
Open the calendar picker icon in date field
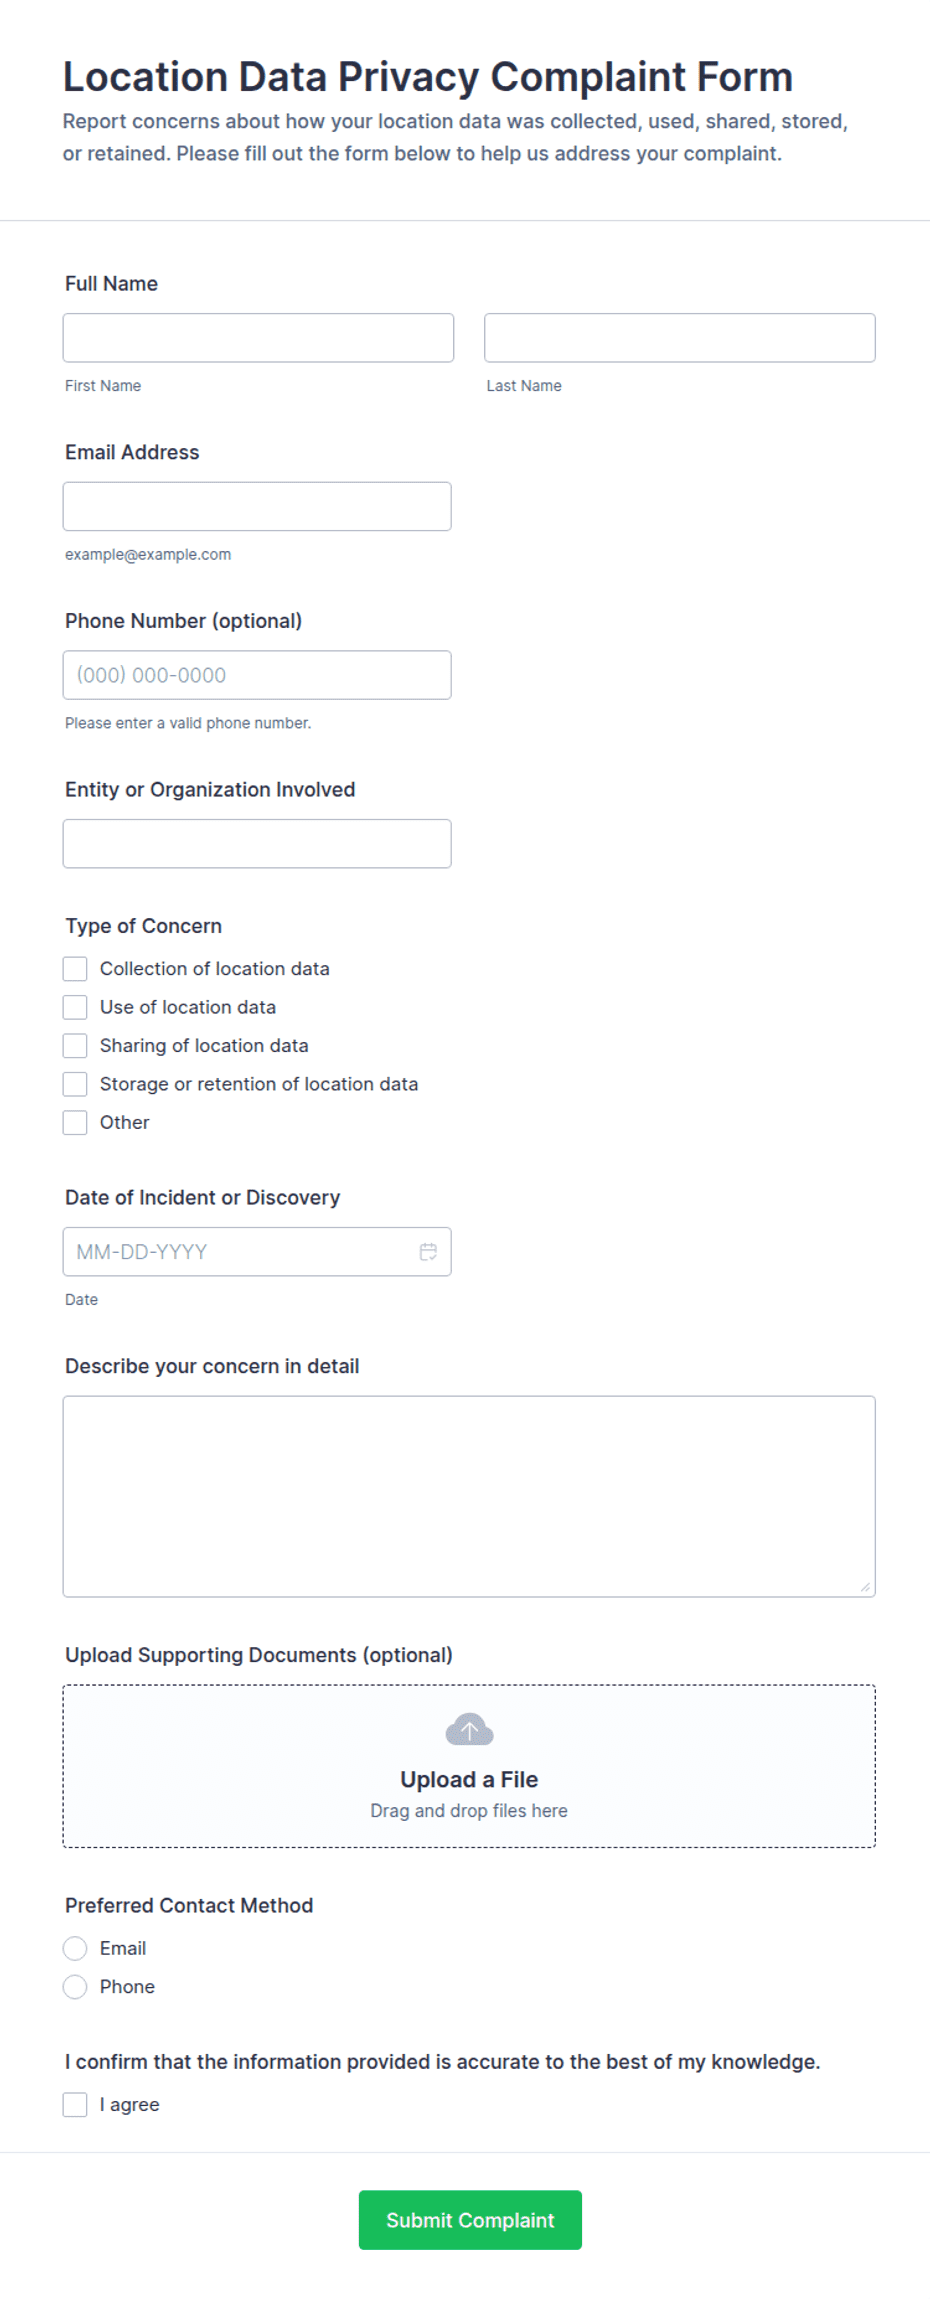pyautogui.click(x=428, y=1251)
